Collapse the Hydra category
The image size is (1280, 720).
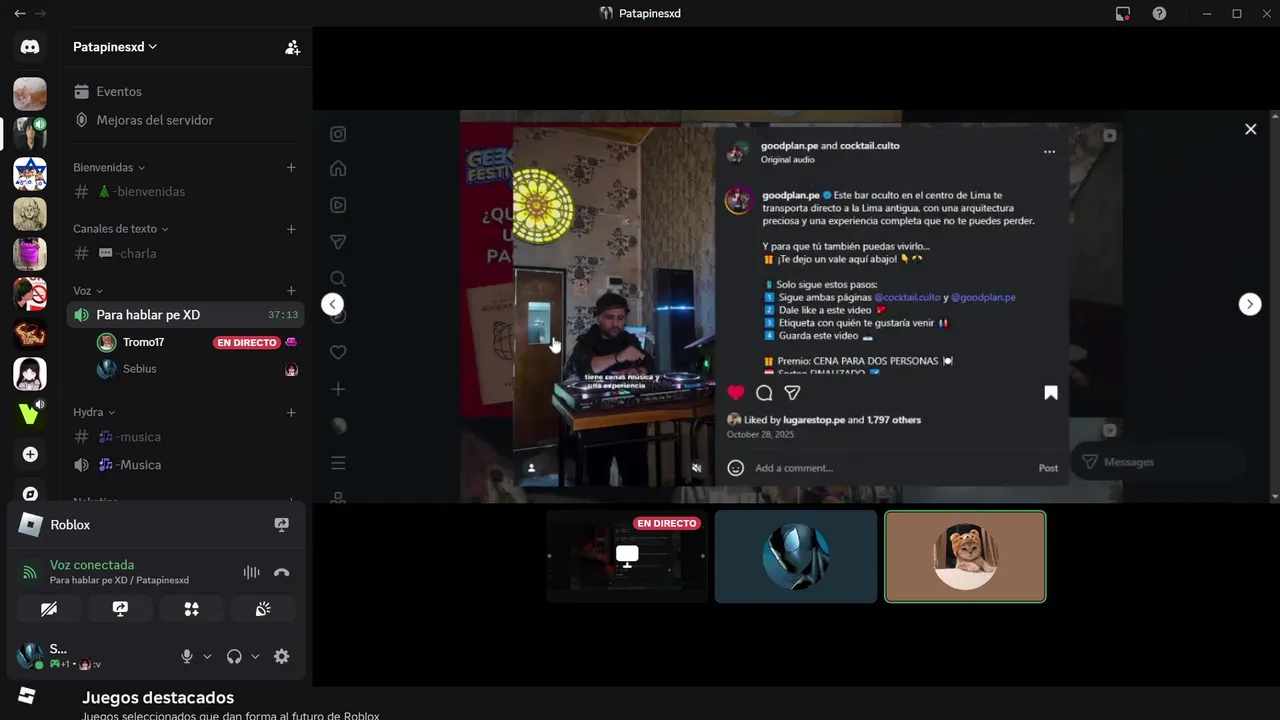coord(94,412)
